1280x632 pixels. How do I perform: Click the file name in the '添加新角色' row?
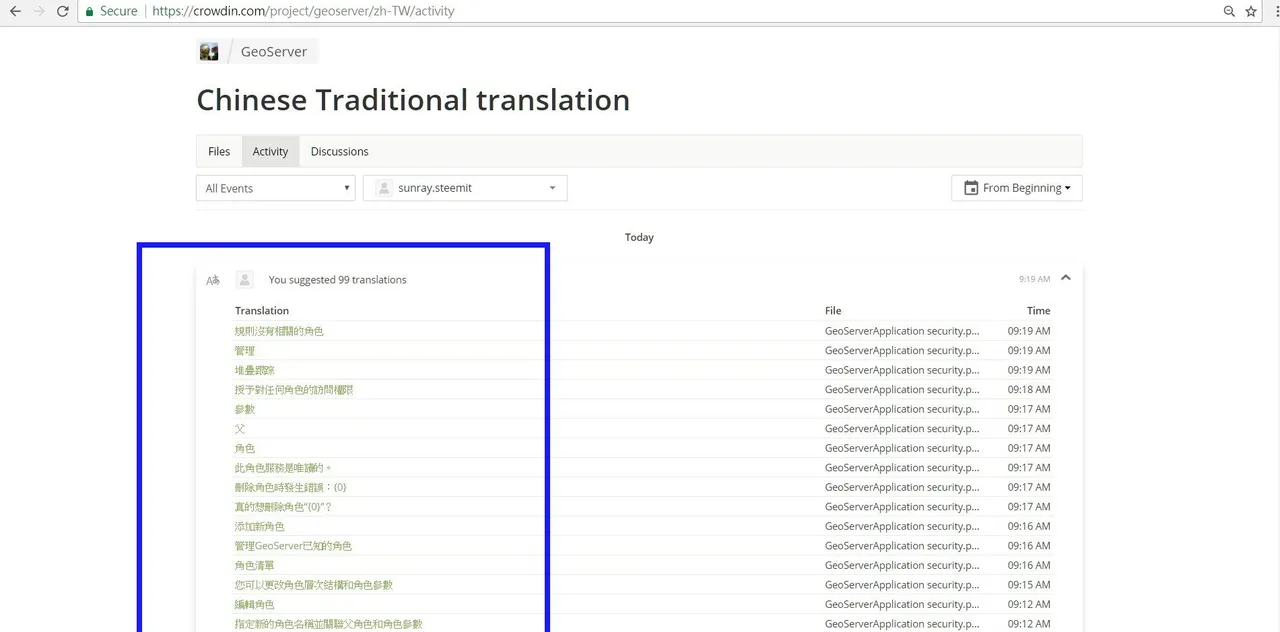pyautogui.click(x=902, y=526)
